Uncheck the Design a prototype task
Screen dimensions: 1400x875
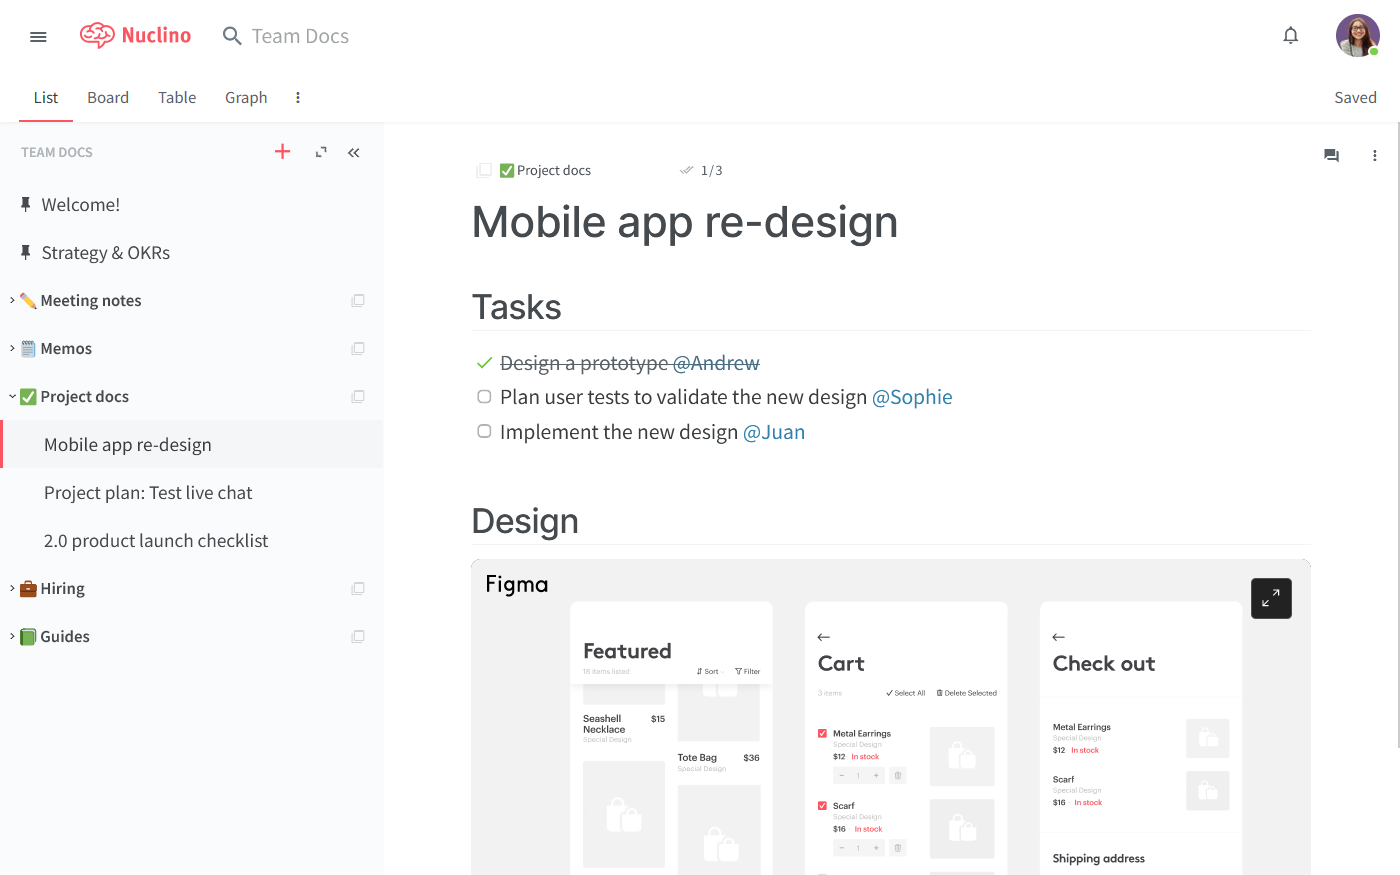(484, 363)
